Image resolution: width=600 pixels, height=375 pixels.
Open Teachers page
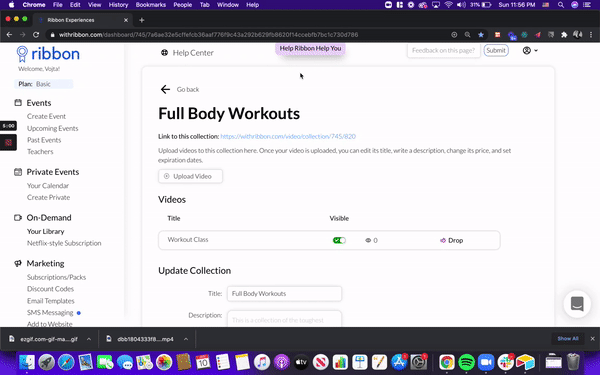pyautogui.click(x=40, y=152)
